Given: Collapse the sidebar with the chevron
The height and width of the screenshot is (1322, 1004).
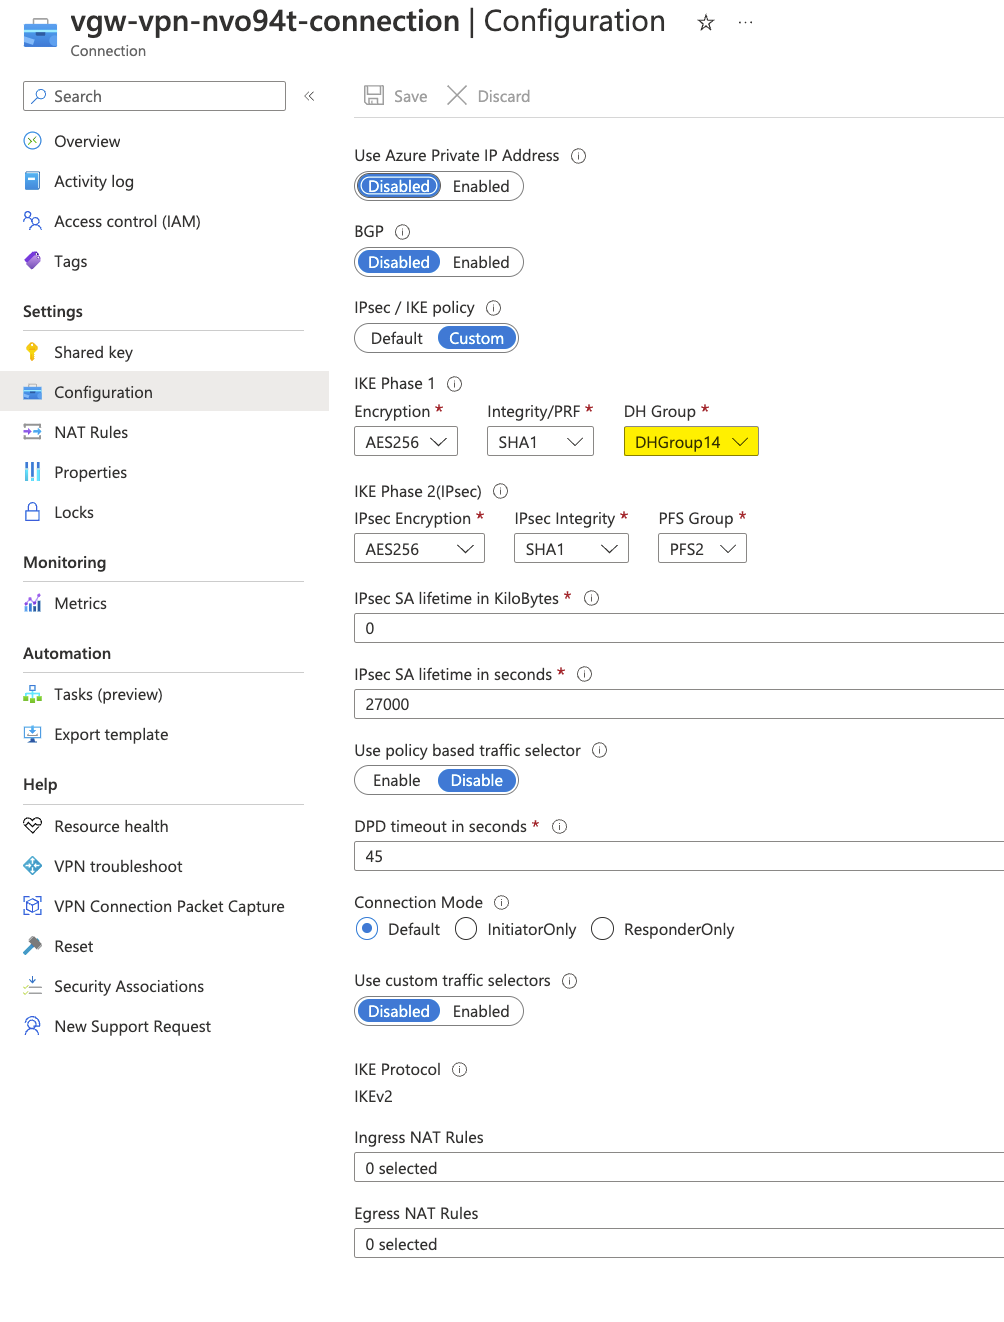Looking at the screenshot, I should [x=310, y=96].
